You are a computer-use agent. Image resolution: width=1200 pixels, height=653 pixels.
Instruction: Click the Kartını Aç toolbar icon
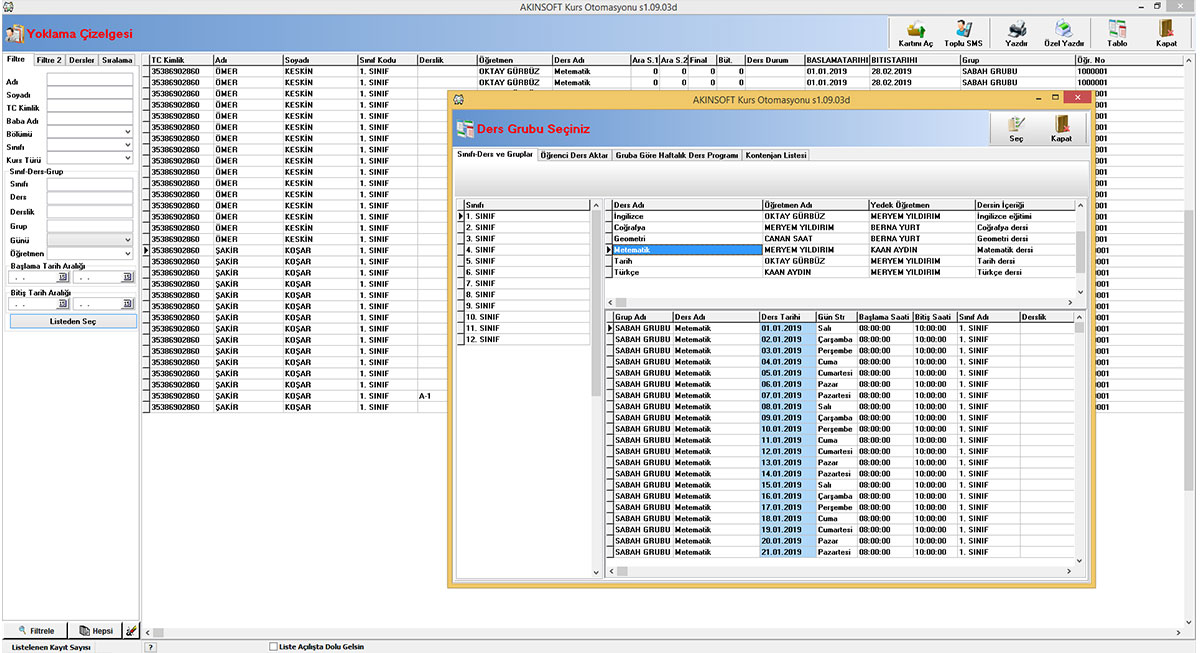click(x=915, y=34)
